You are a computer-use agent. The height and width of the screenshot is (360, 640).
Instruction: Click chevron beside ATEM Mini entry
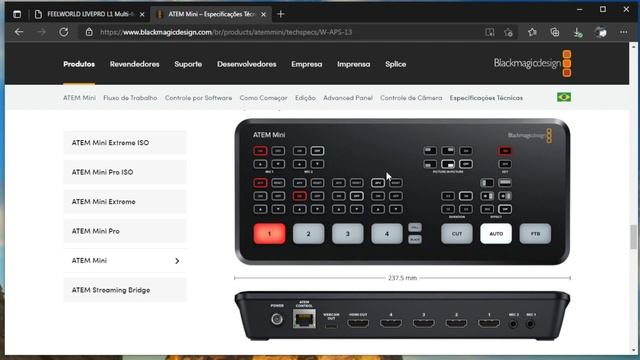(177, 261)
